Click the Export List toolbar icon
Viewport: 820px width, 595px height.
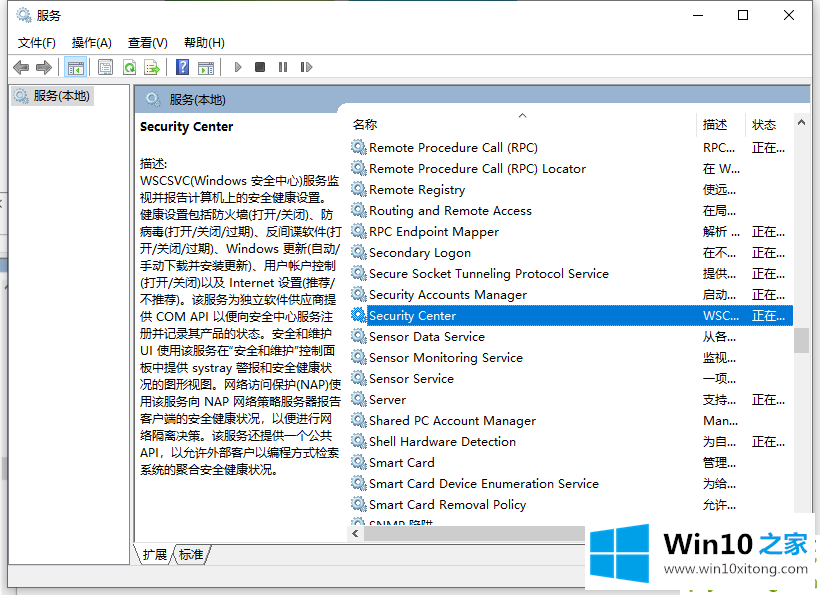[152, 67]
